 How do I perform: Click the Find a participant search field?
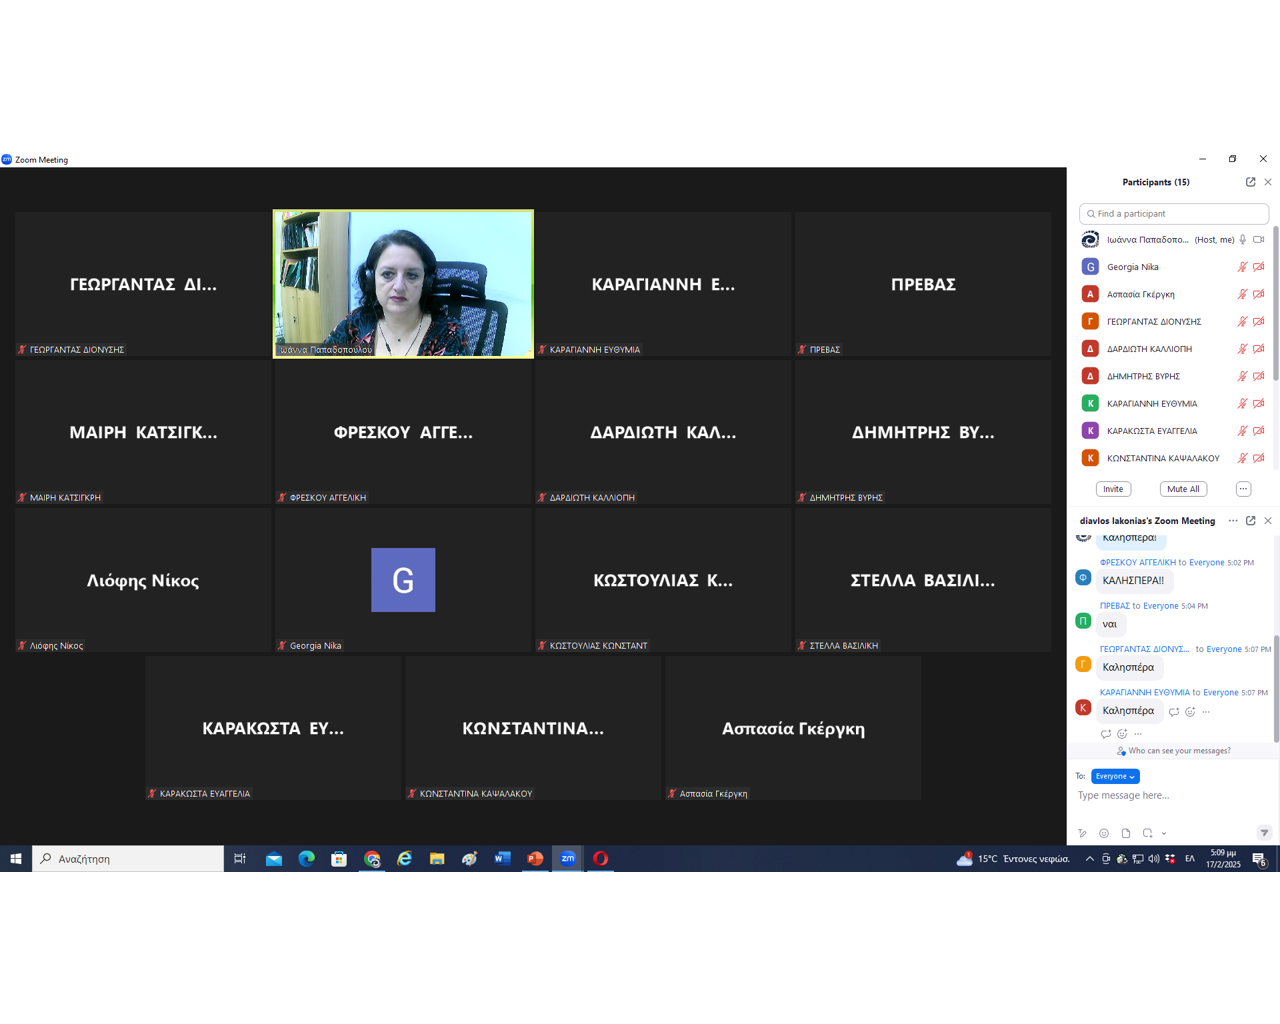click(1174, 214)
